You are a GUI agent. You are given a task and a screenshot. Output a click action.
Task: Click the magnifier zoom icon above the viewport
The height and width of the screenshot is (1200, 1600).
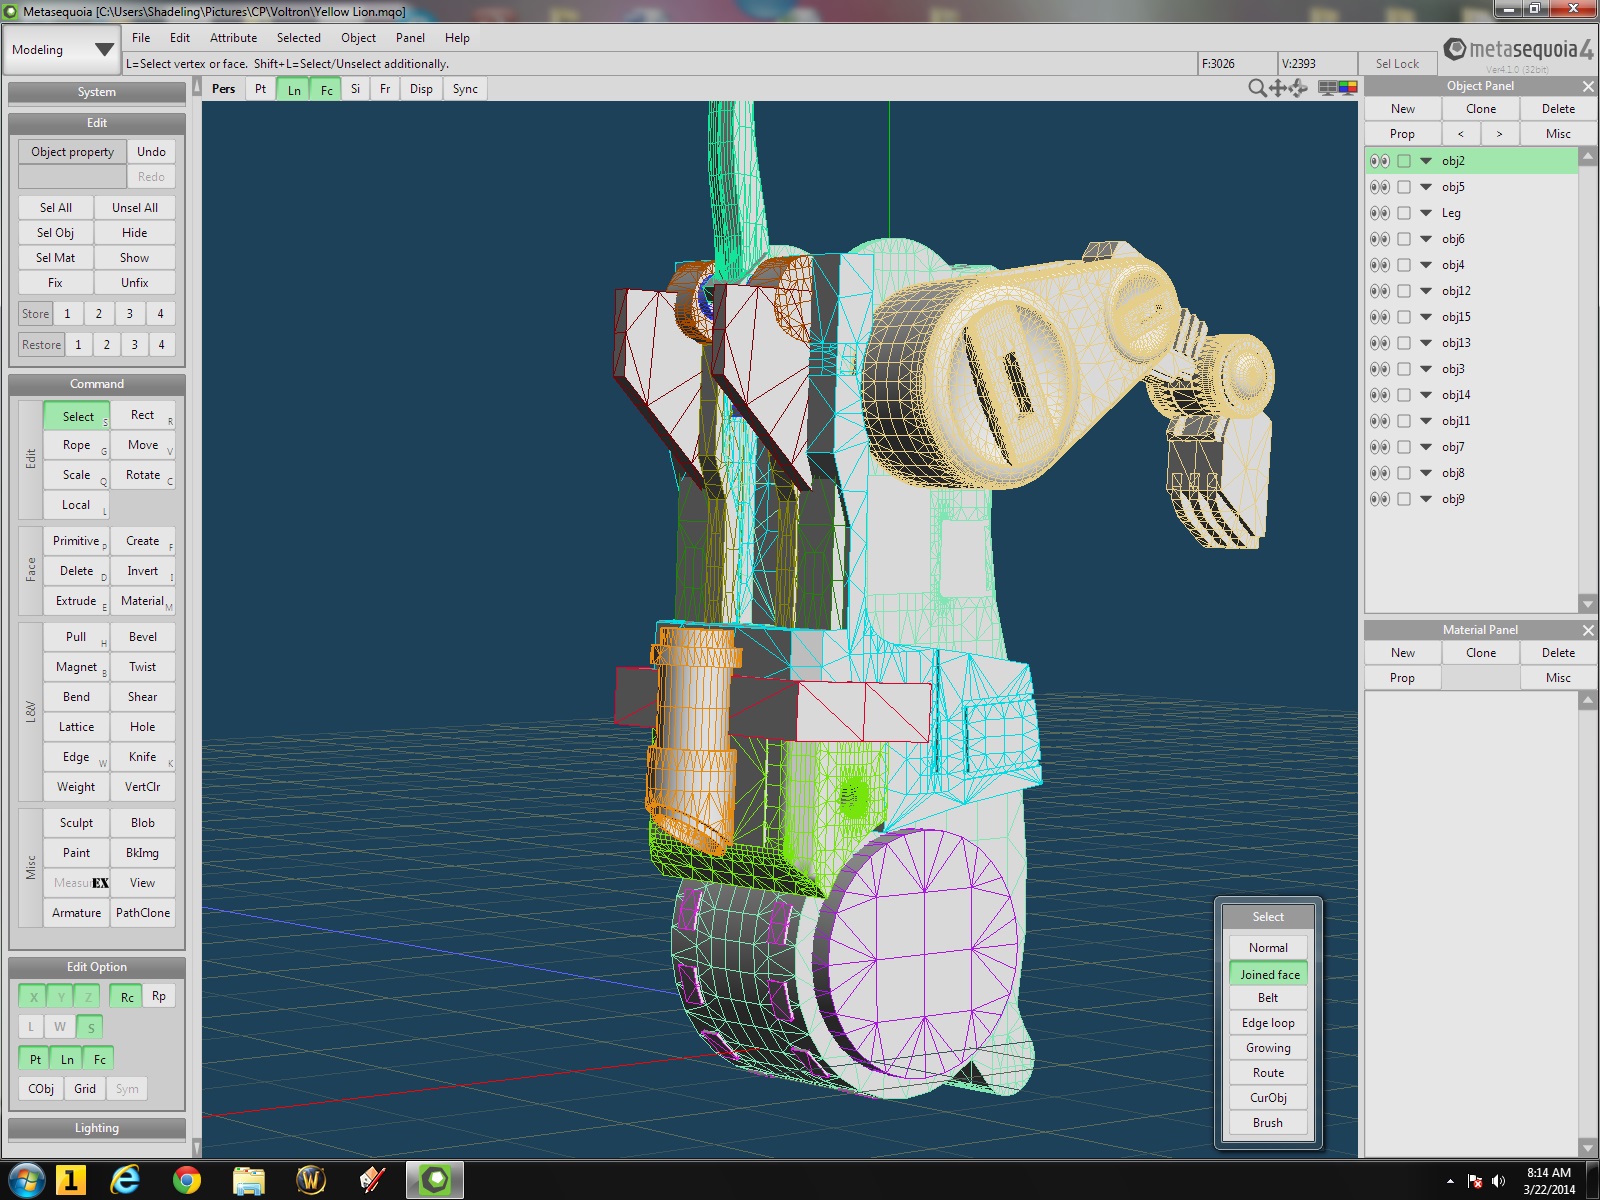point(1257,88)
